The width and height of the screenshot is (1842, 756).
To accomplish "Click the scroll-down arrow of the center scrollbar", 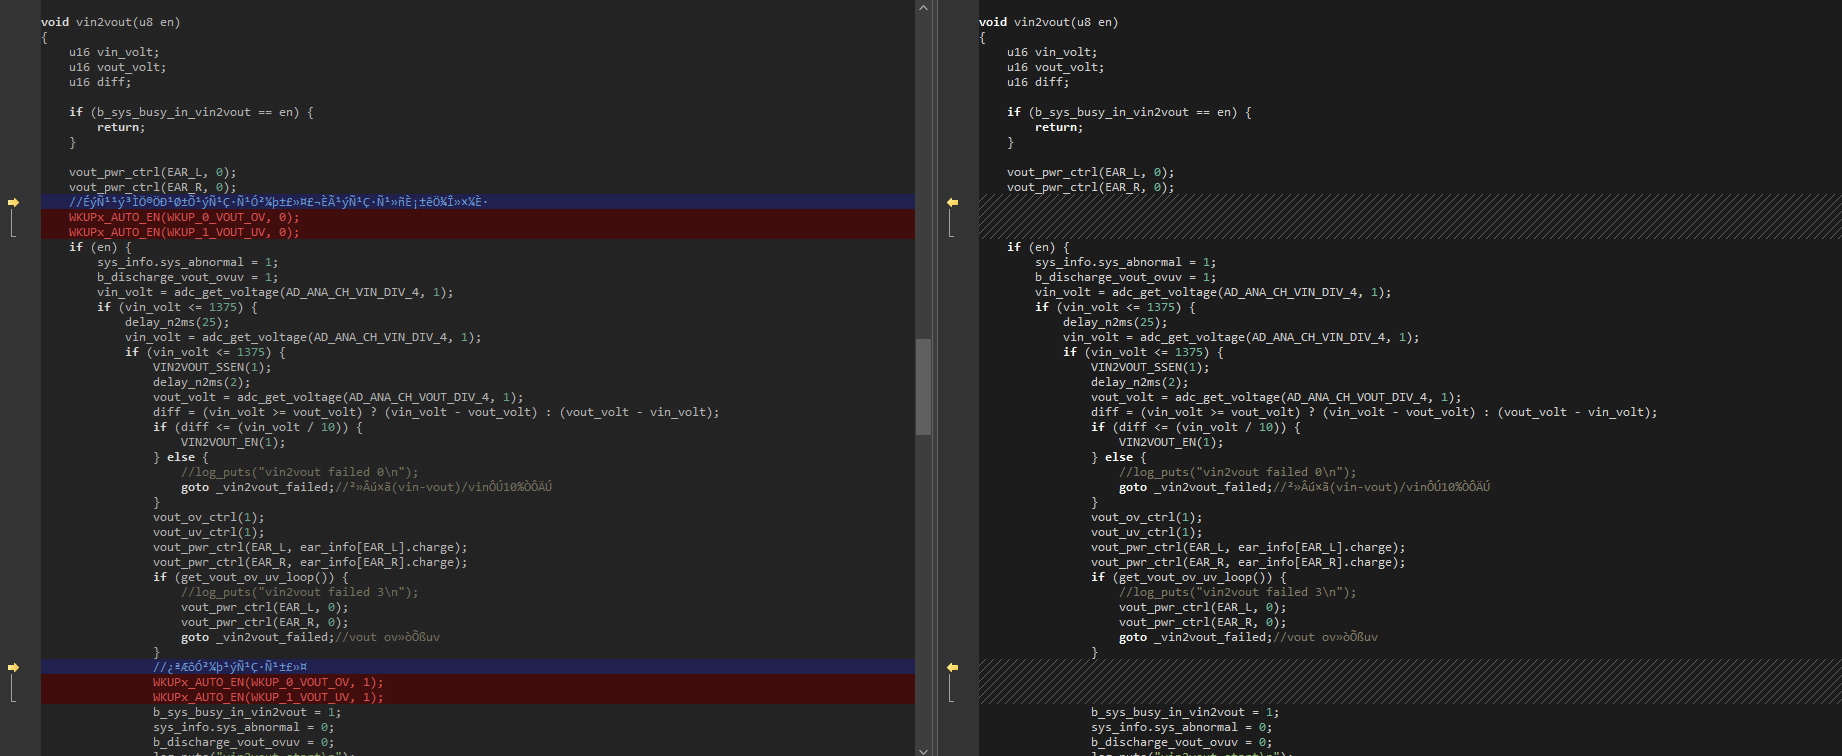I will point(923,750).
